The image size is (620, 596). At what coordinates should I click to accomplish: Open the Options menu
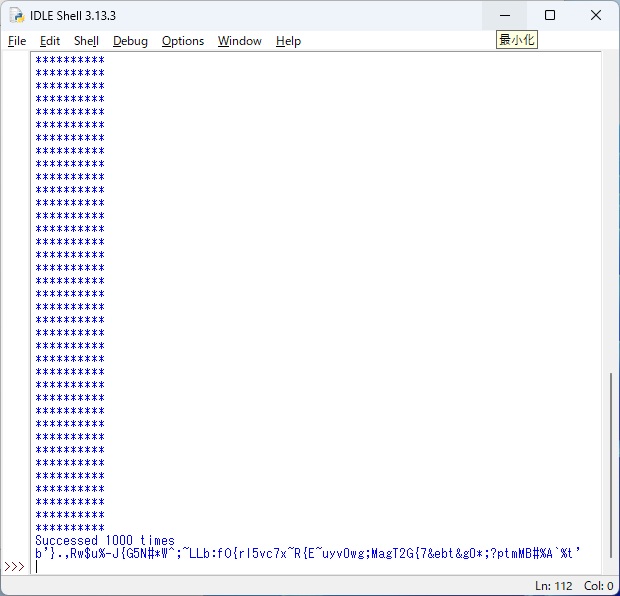click(183, 41)
